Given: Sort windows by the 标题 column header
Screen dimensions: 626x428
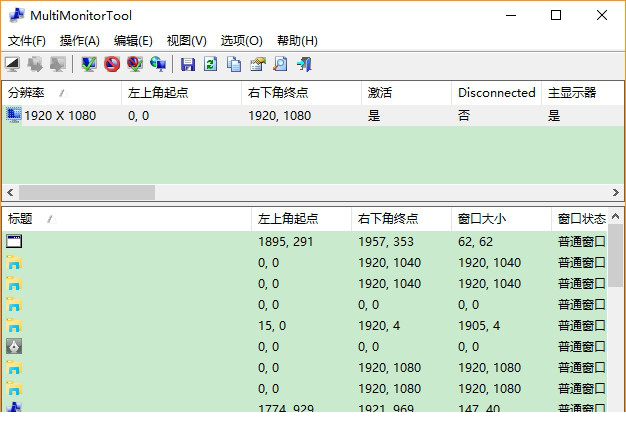Looking at the screenshot, I should 127,219.
